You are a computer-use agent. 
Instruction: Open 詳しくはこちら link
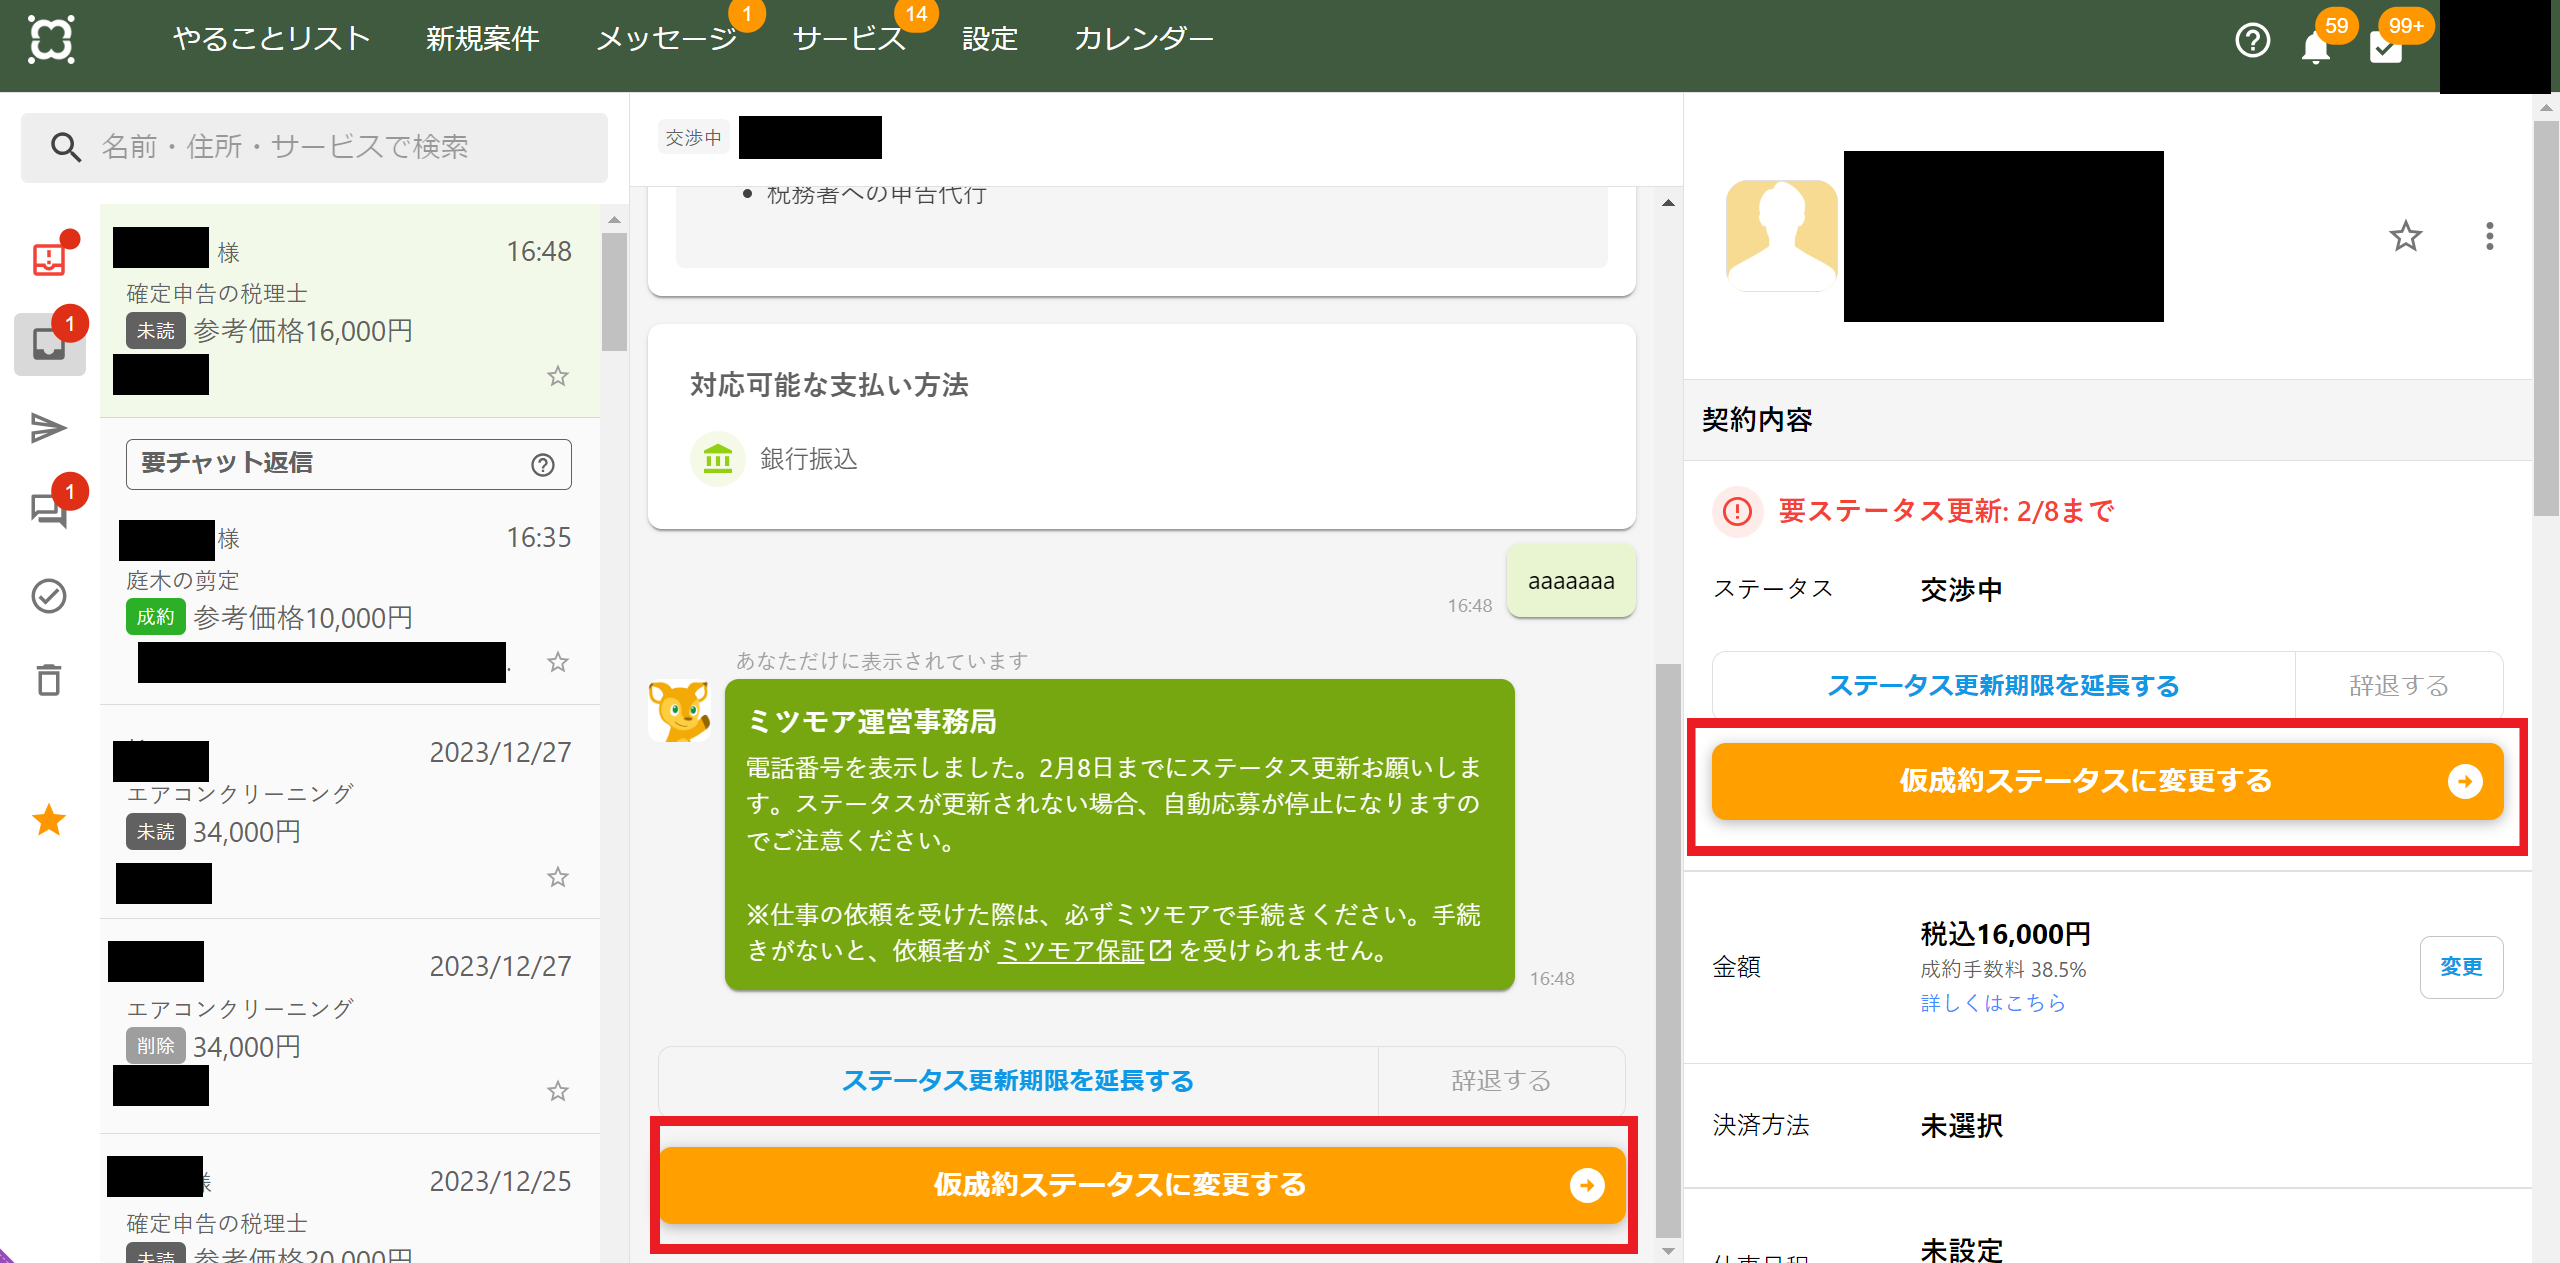[x=1993, y=1003]
